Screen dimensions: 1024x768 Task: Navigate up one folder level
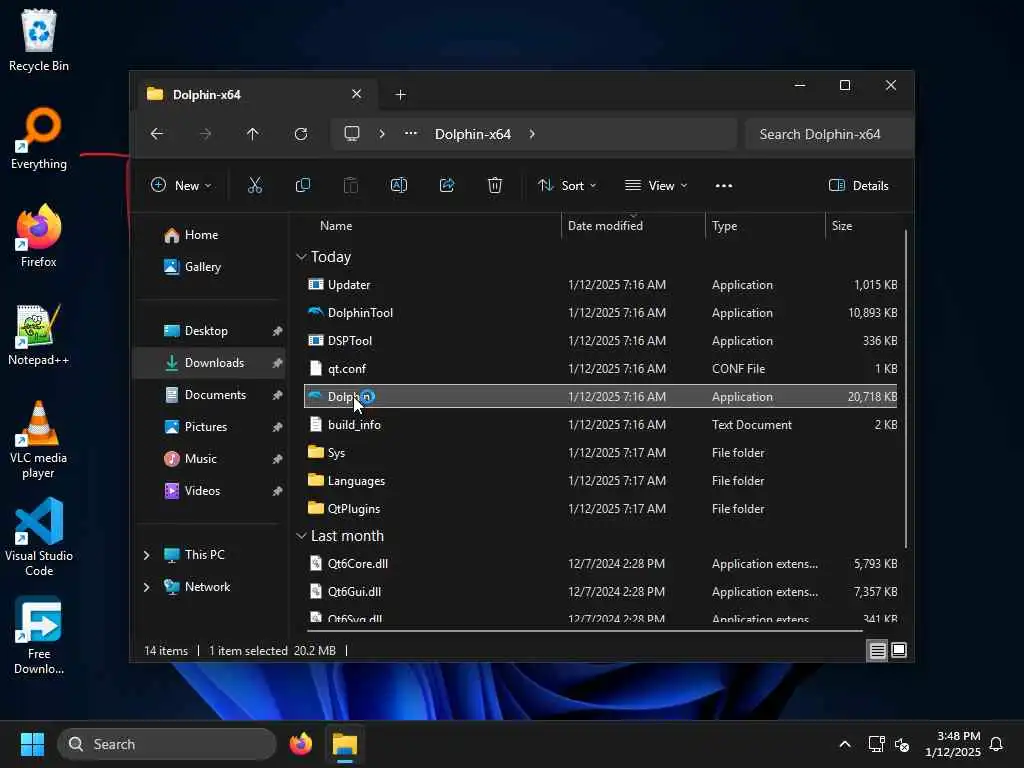[253, 134]
